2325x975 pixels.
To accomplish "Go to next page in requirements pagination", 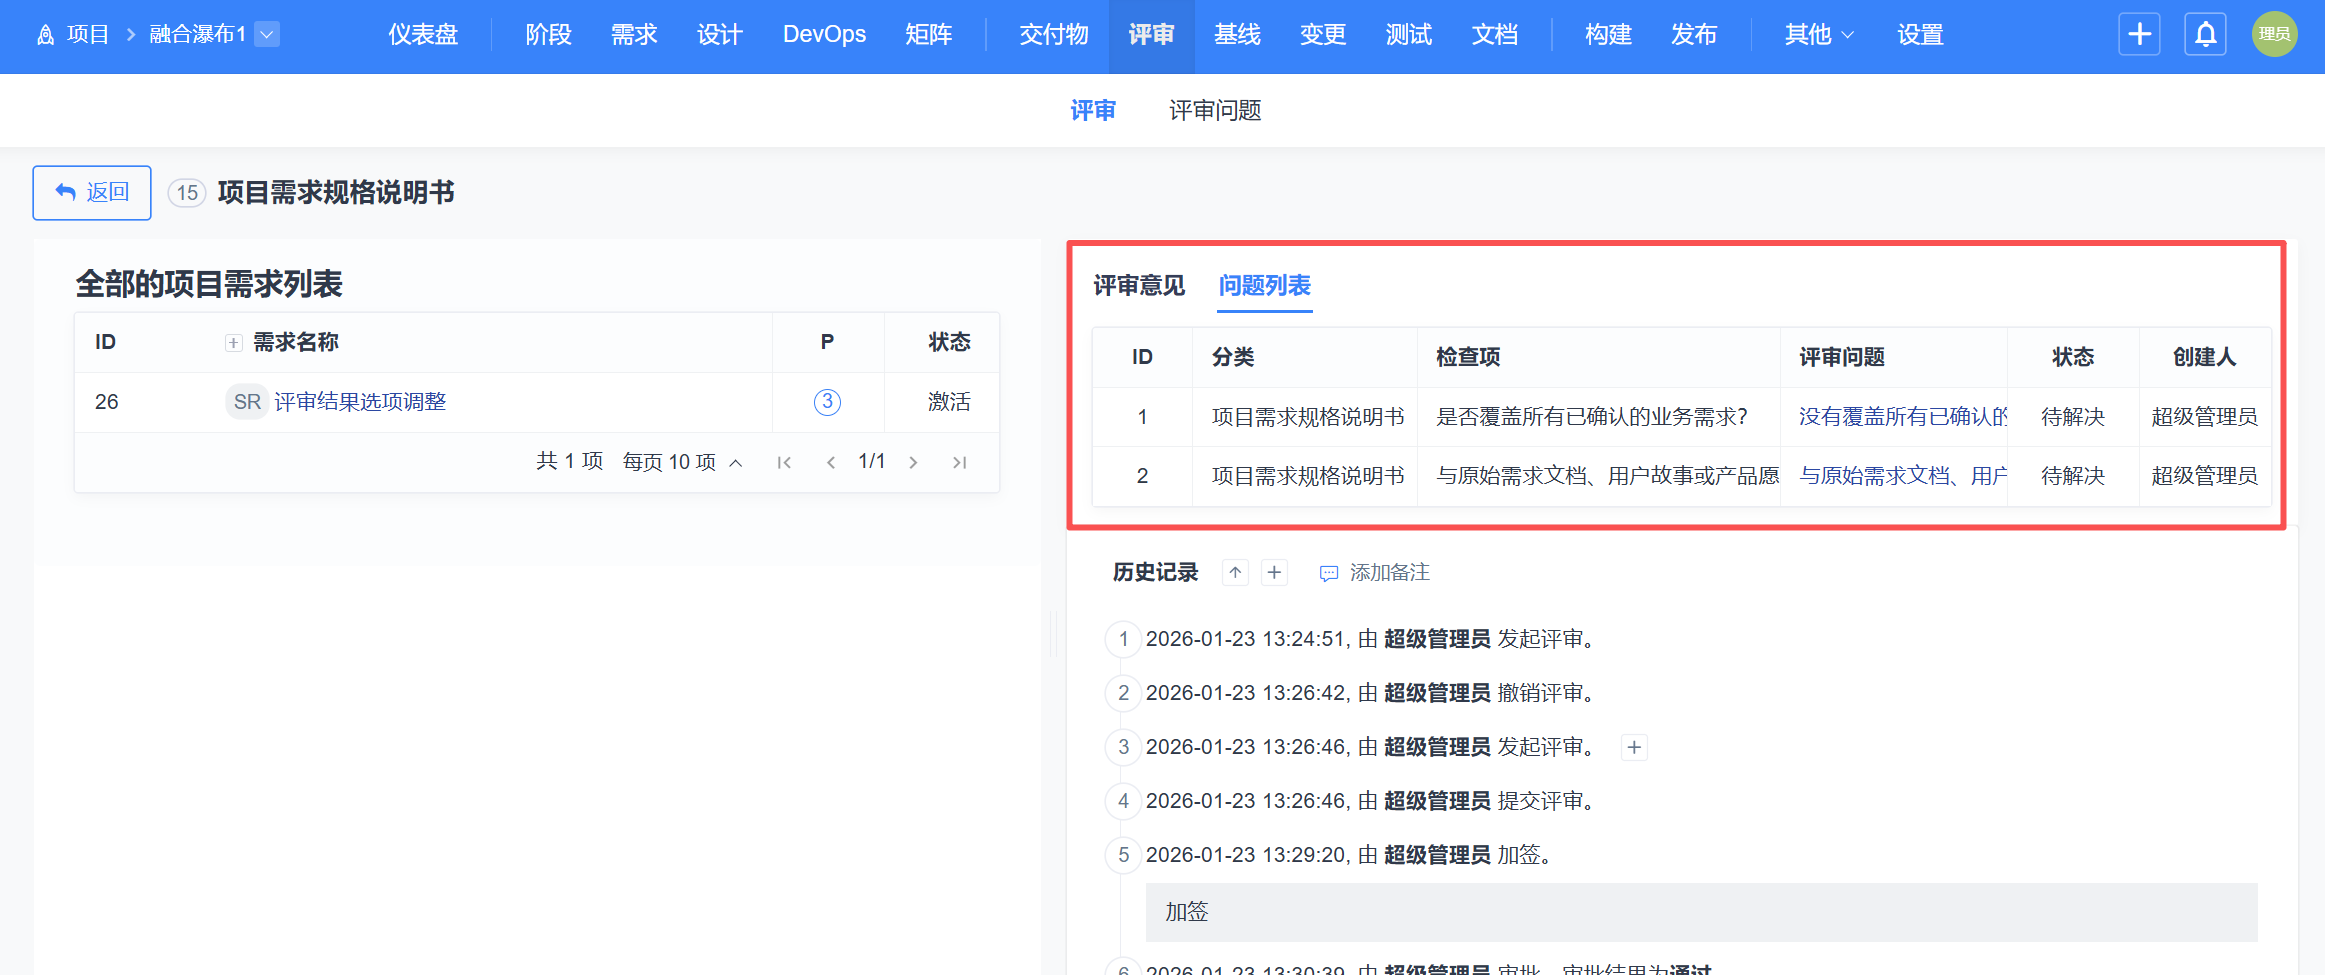I will (913, 462).
